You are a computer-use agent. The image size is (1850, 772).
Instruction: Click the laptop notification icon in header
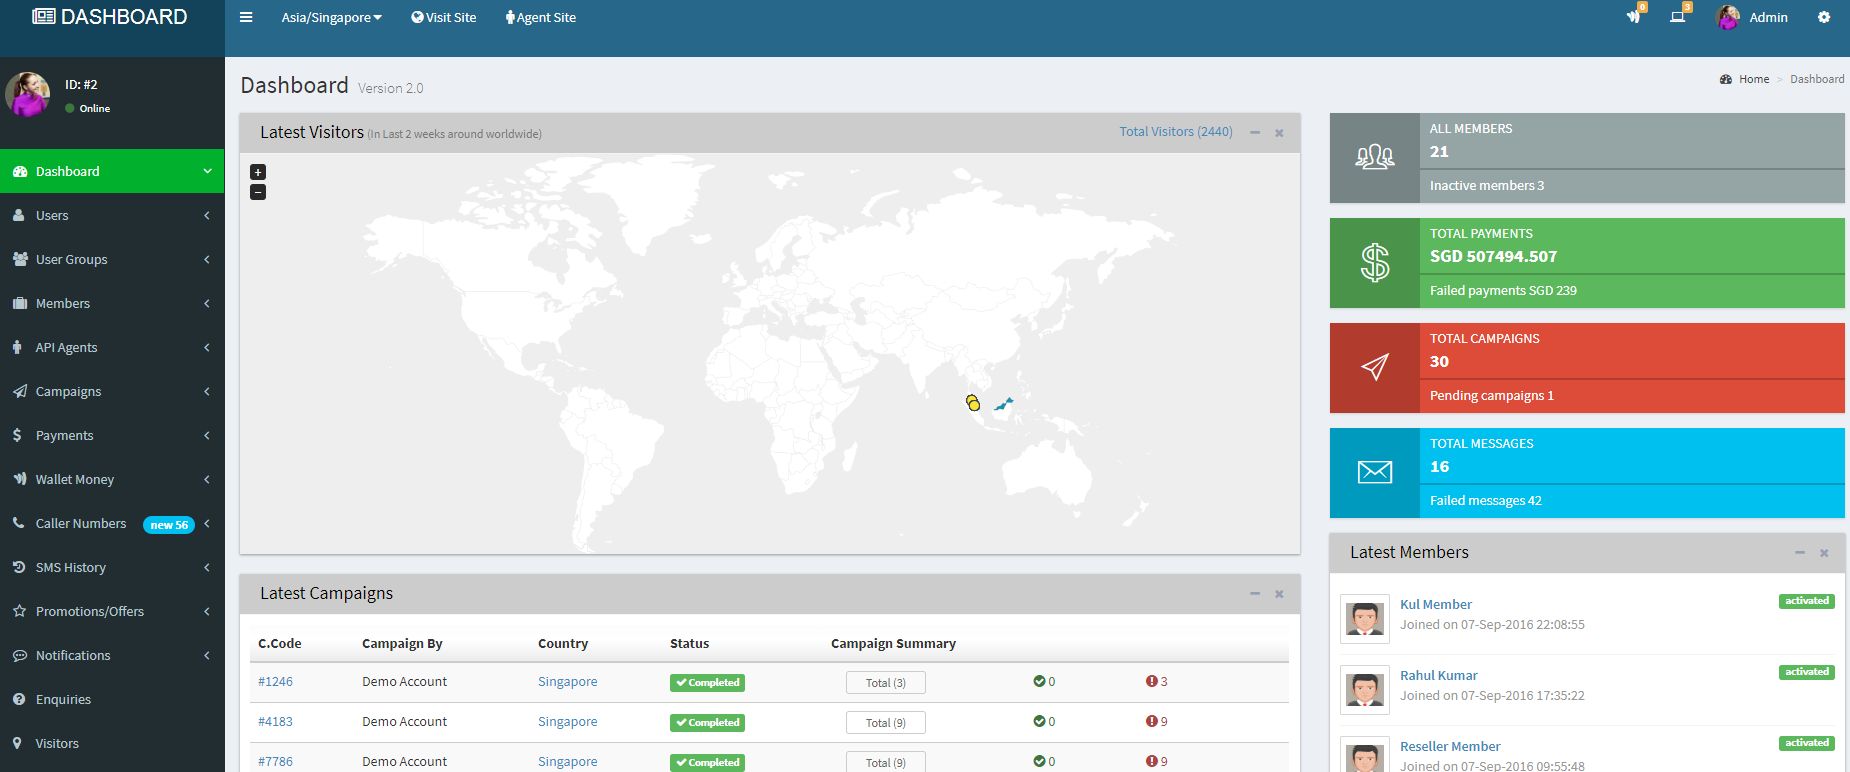1677,17
